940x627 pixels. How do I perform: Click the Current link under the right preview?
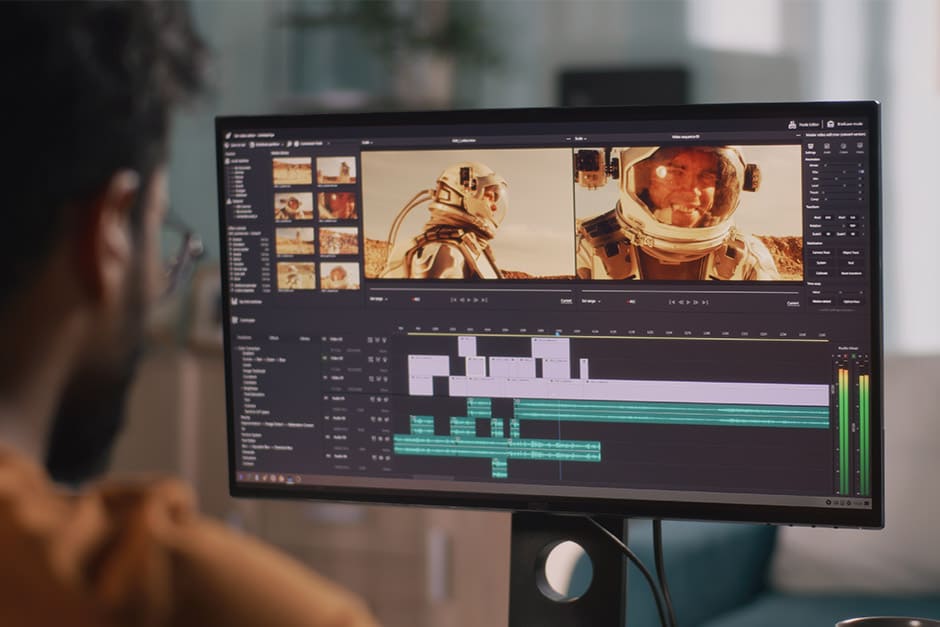(x=793, y=302)
